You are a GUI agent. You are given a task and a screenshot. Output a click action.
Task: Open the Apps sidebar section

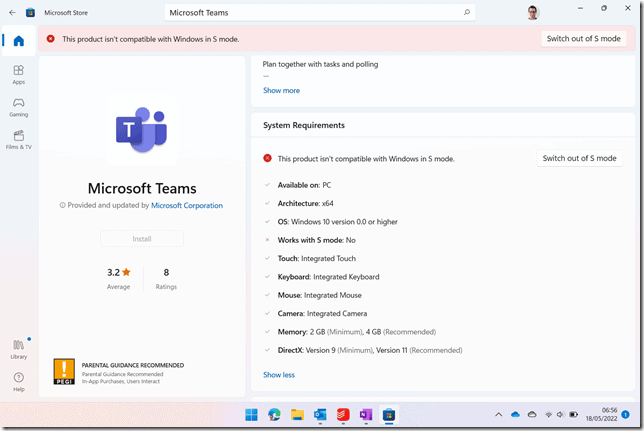point(18,74)
